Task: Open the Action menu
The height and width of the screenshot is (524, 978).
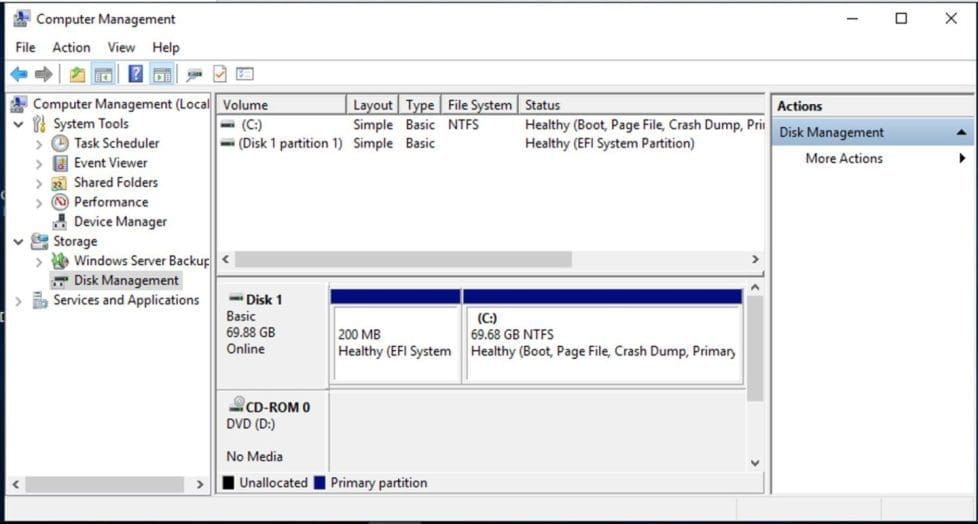Action: point(71,47)
